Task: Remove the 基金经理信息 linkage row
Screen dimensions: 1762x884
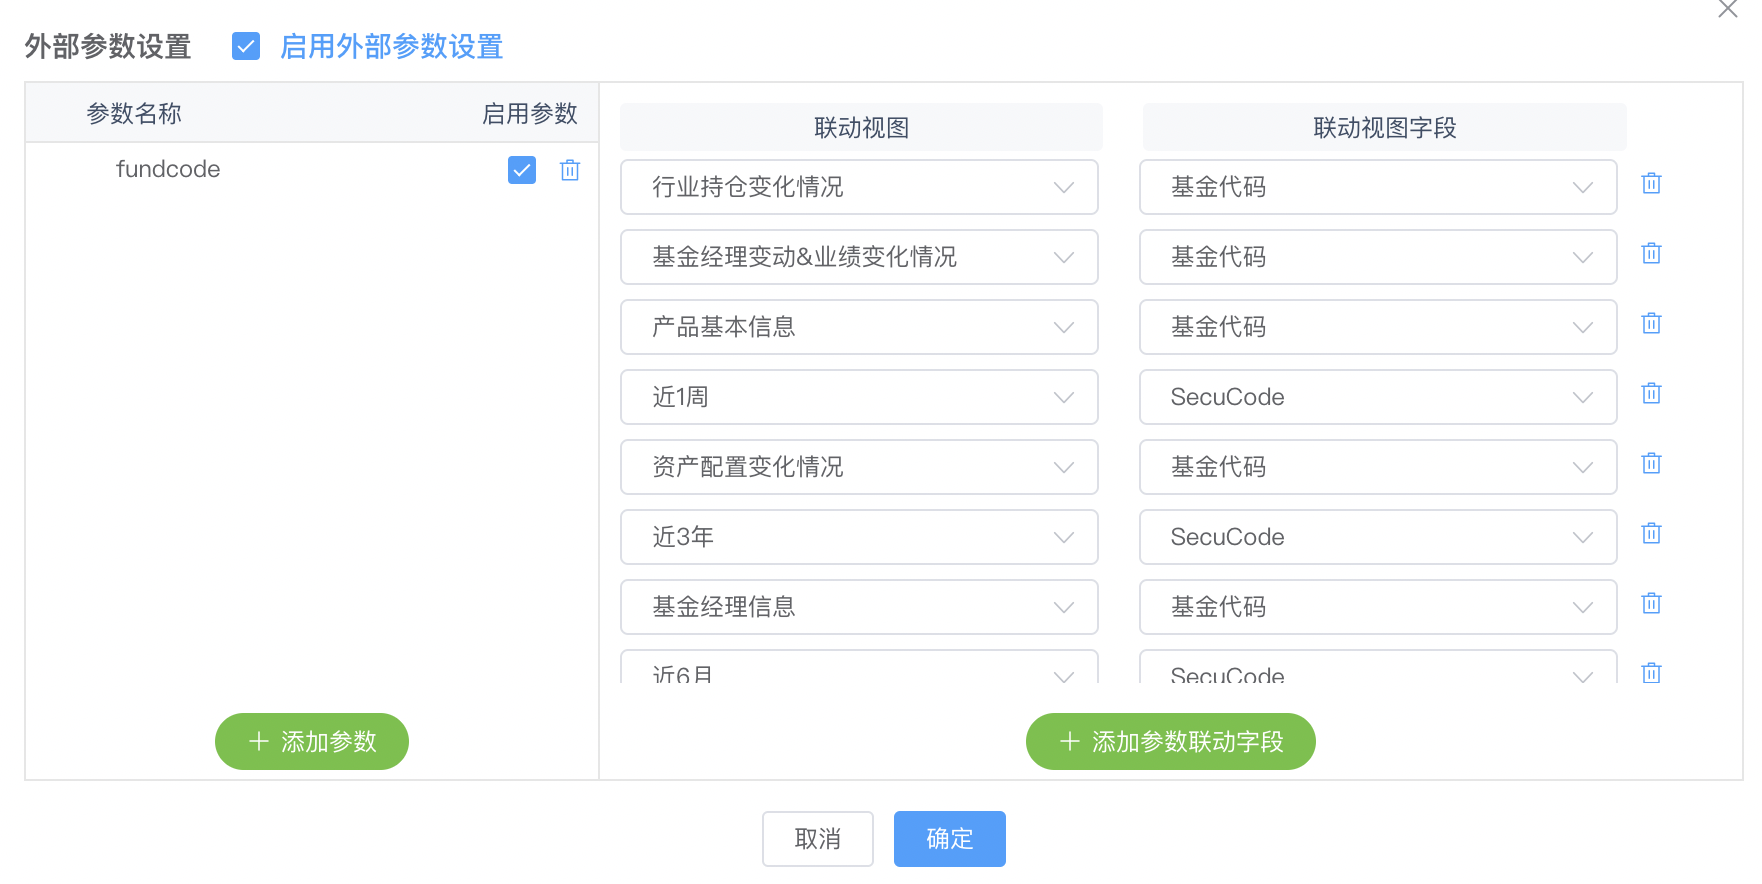Action: click(1651, 603)
